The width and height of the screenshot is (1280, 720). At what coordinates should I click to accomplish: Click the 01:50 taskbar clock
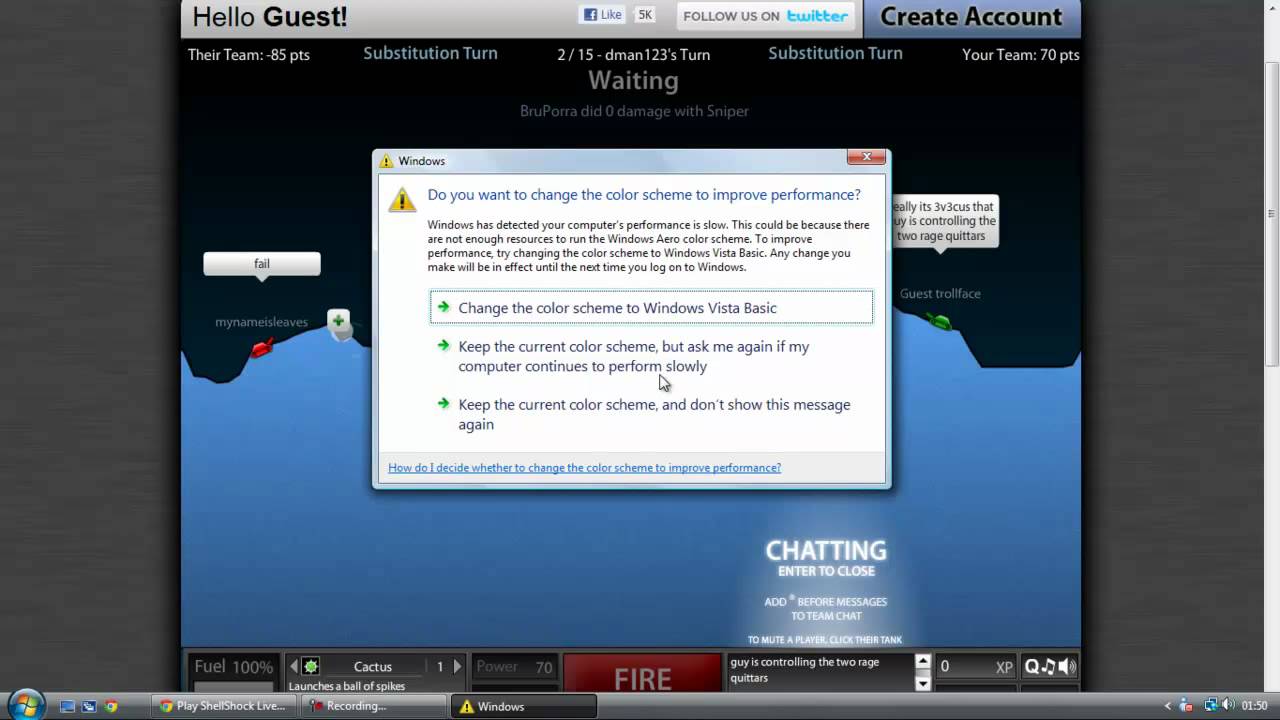click(x=1254, y=706)
